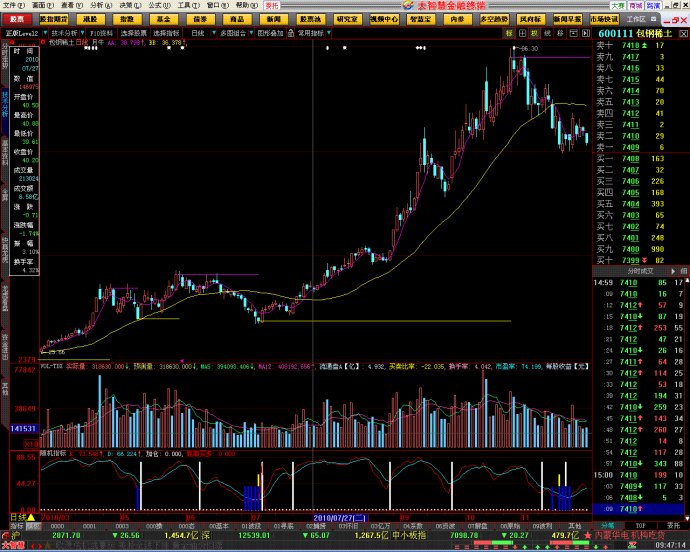Expand the 技术分析 dropdown arrow
Image resolution: width=690 pixels, height=552 pixels.
tap(82, 33)
